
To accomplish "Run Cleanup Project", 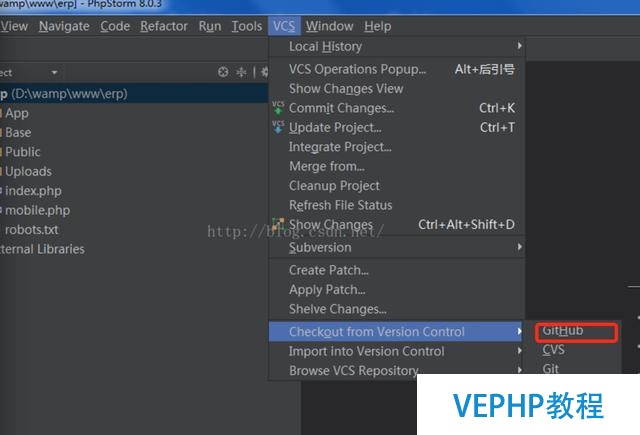I will click(396, 186).
